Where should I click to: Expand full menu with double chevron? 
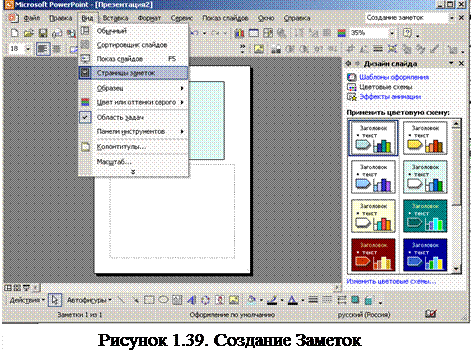pyautogui.click(x=133, y=172)
